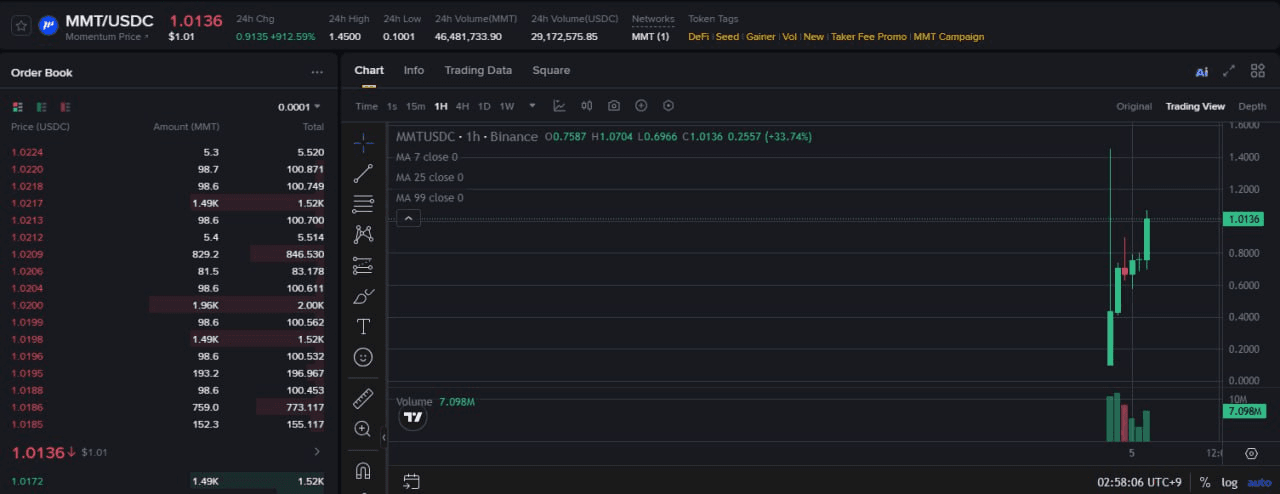Select the 1s interval
This screenshot has width=1280, height=494.
[392, 106]
